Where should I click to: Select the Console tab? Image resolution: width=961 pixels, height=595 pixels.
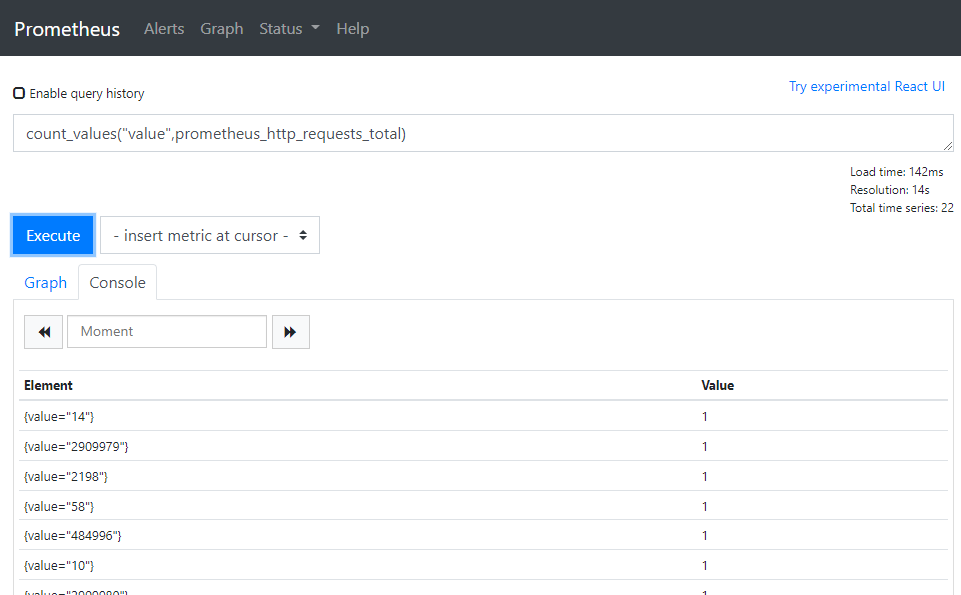click(x=118, y=283)
